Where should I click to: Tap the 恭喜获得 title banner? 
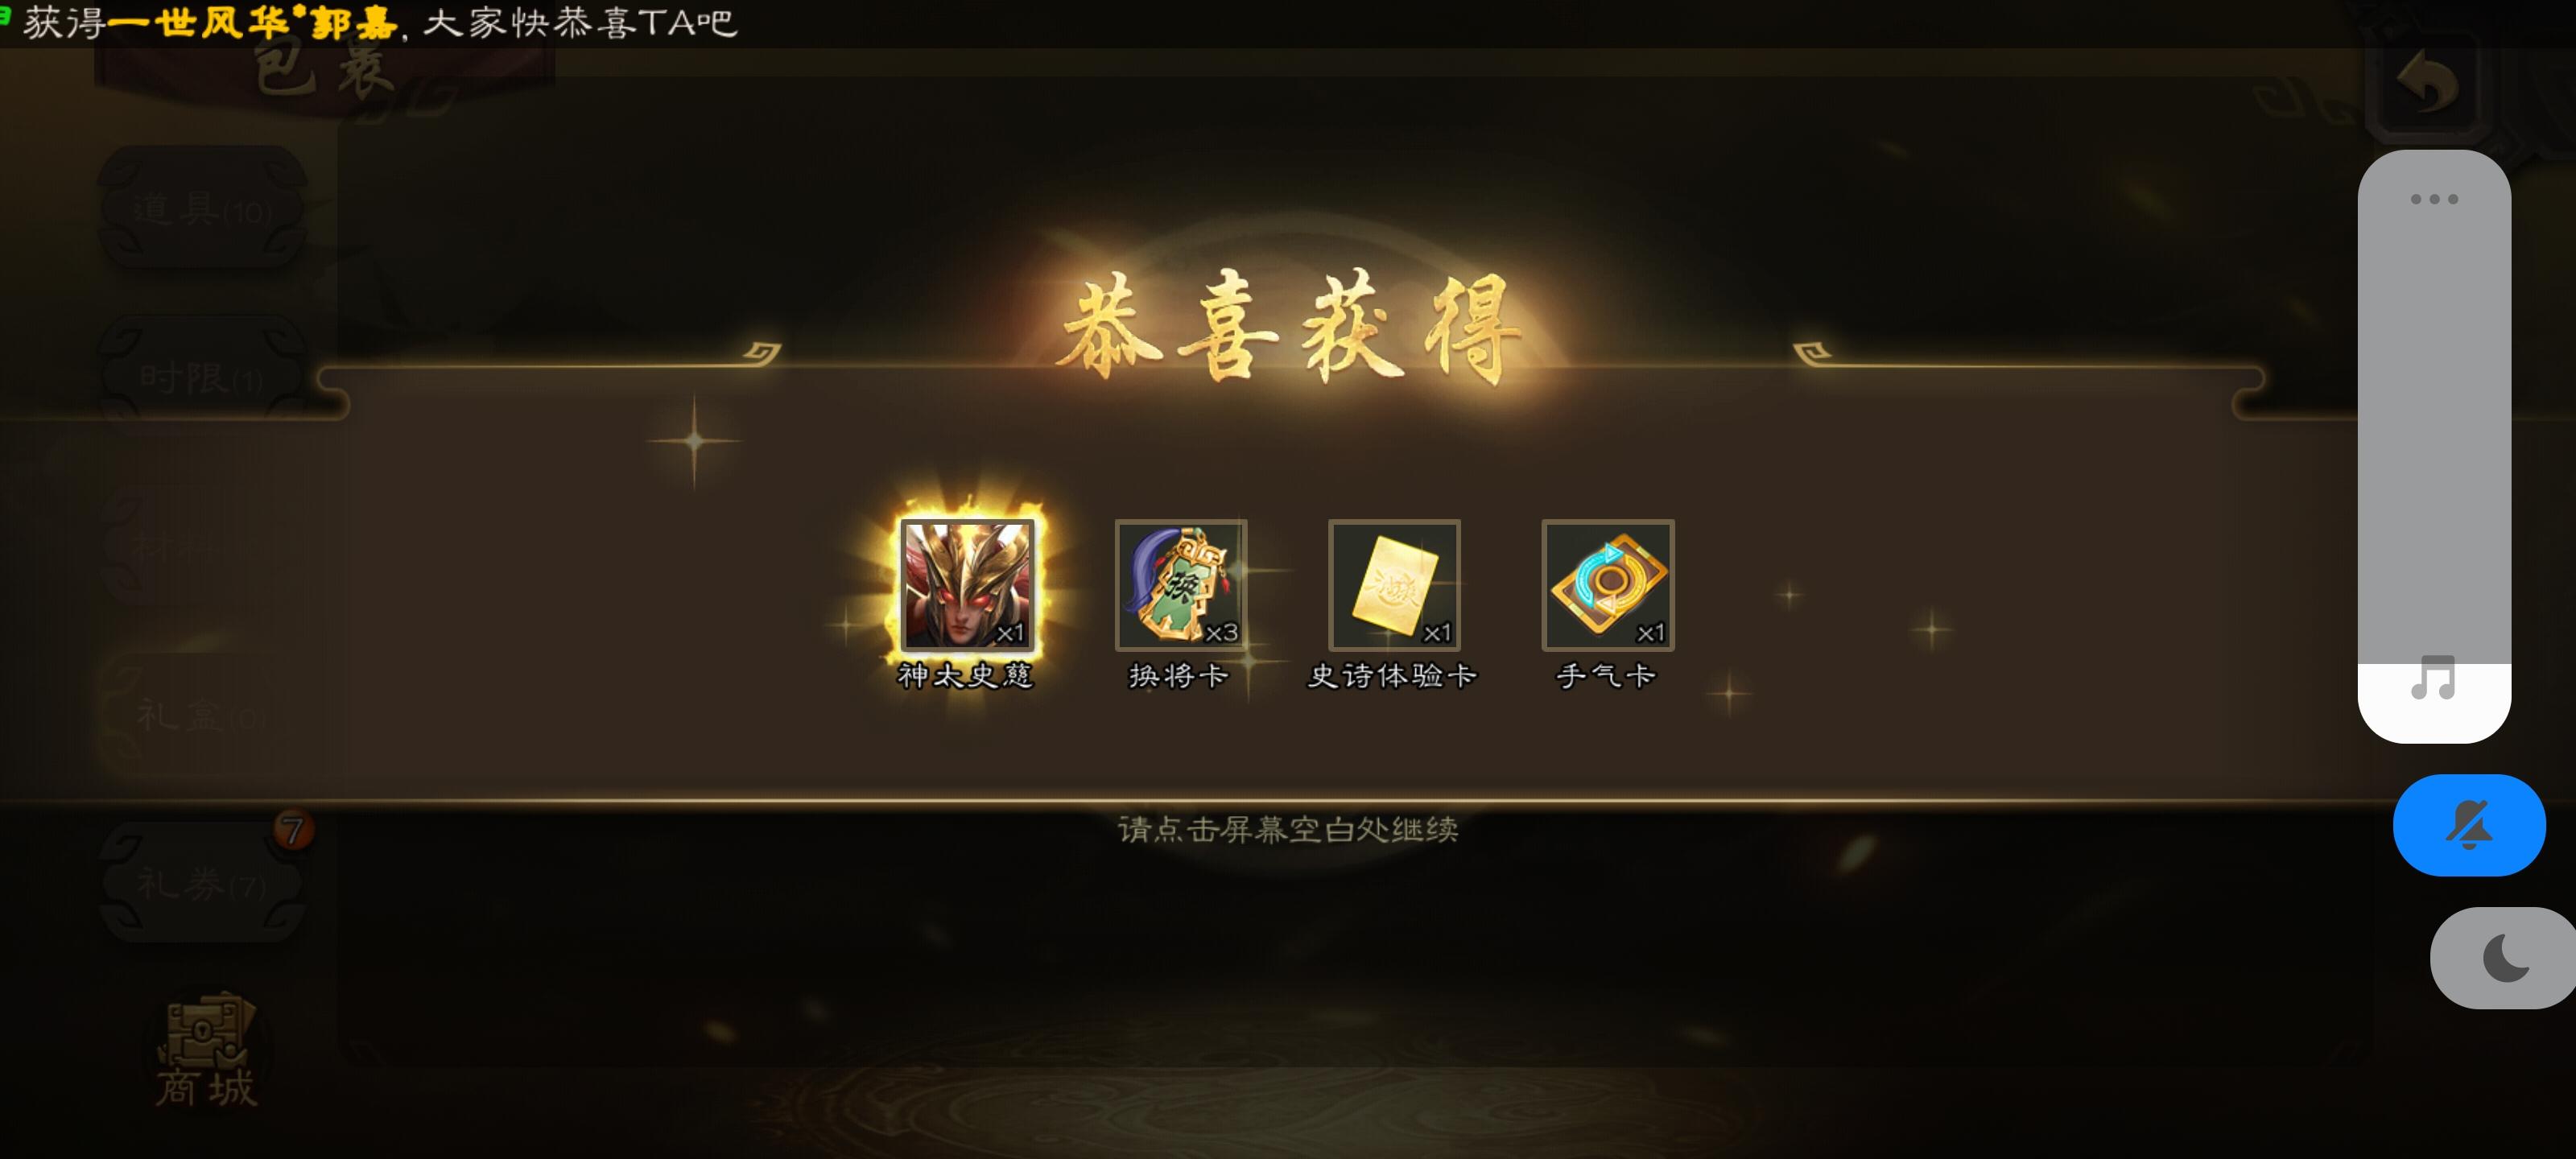(x=1290, y=330)
